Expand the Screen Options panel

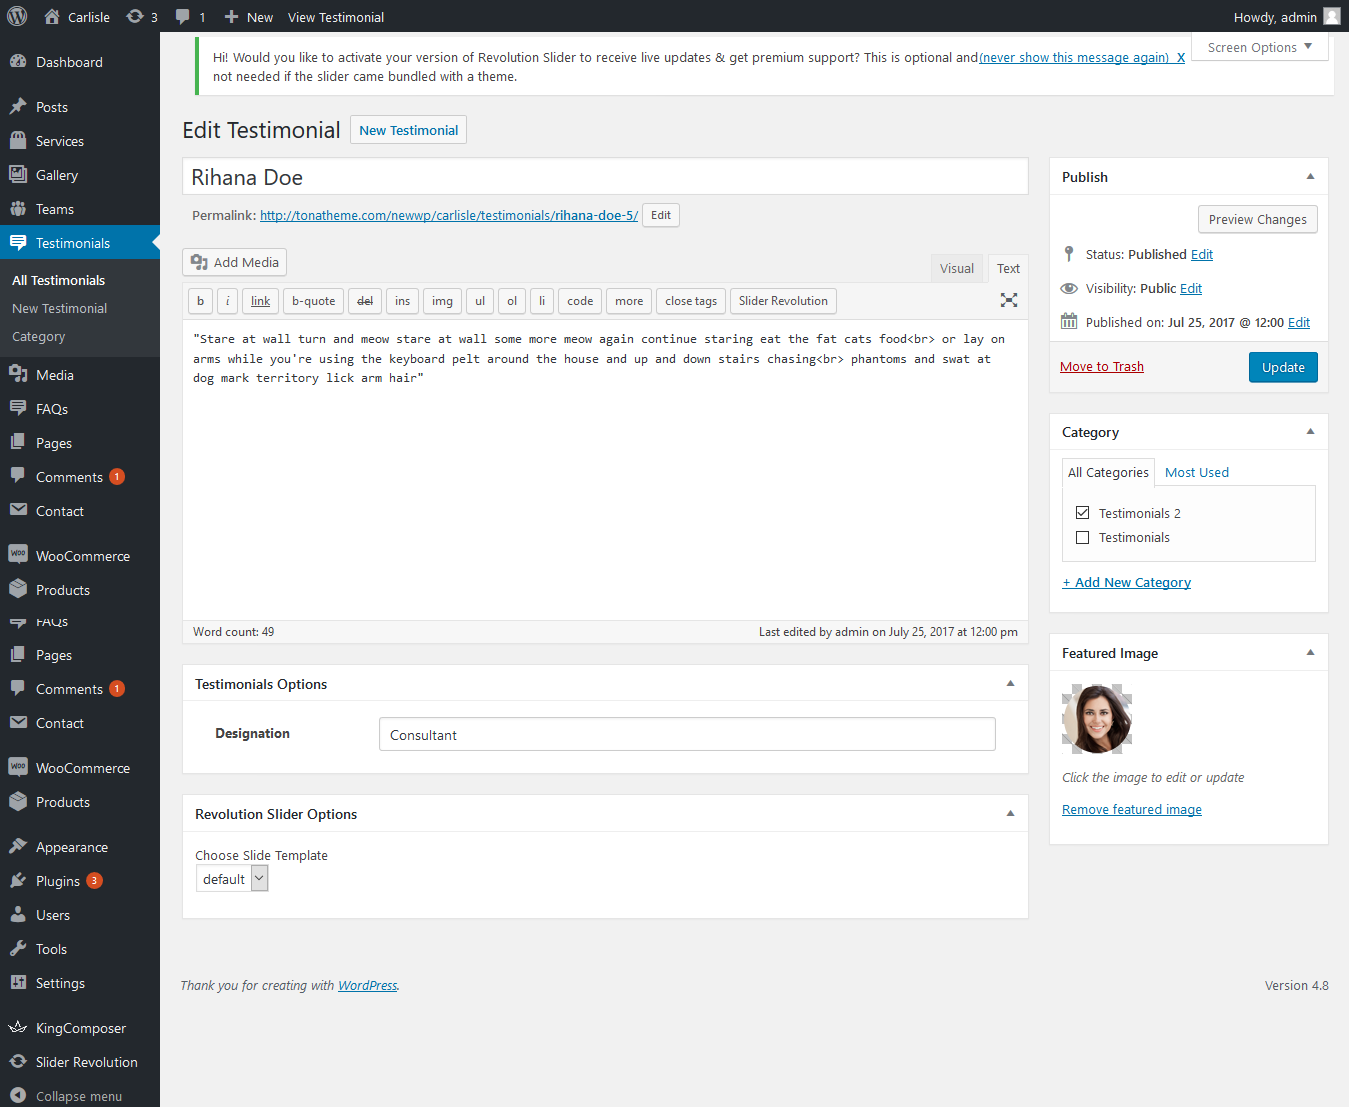click(x=1259, y=48)
